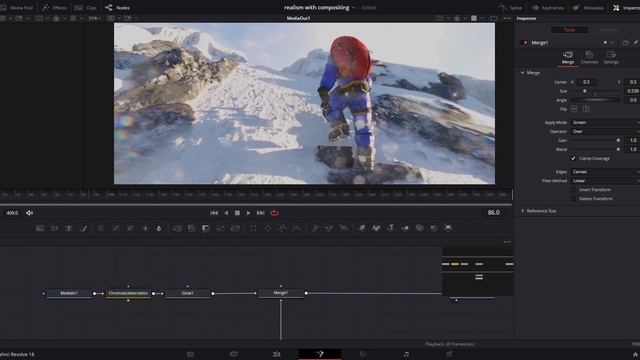Toggle Merge1 node color dot in Inspector
The width and height of the screenshot is (640, 360).
525,42
